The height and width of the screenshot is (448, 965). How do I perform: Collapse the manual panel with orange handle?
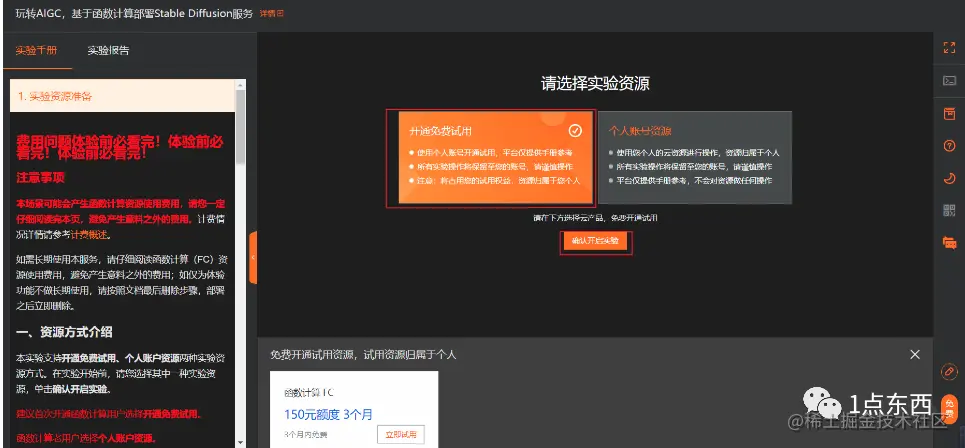coord(253,257)
